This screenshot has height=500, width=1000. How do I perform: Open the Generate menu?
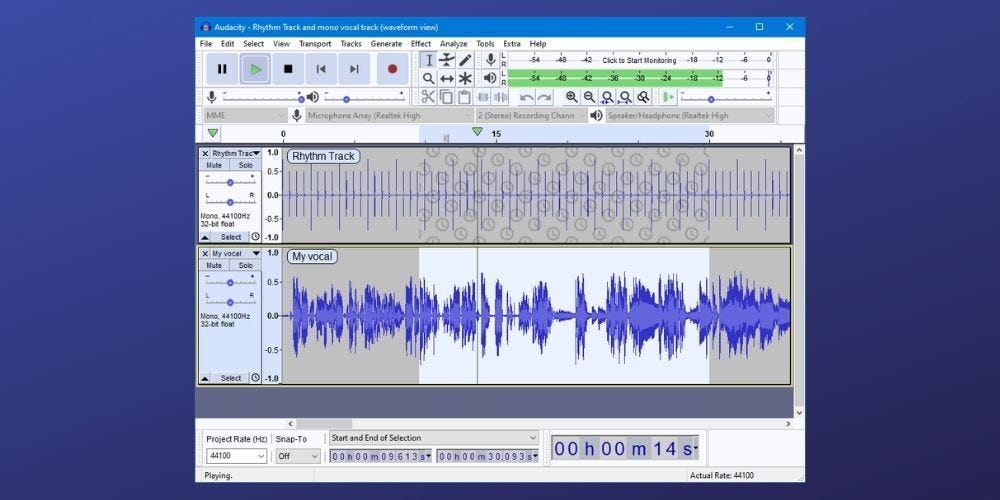click(x=386, y=44)
